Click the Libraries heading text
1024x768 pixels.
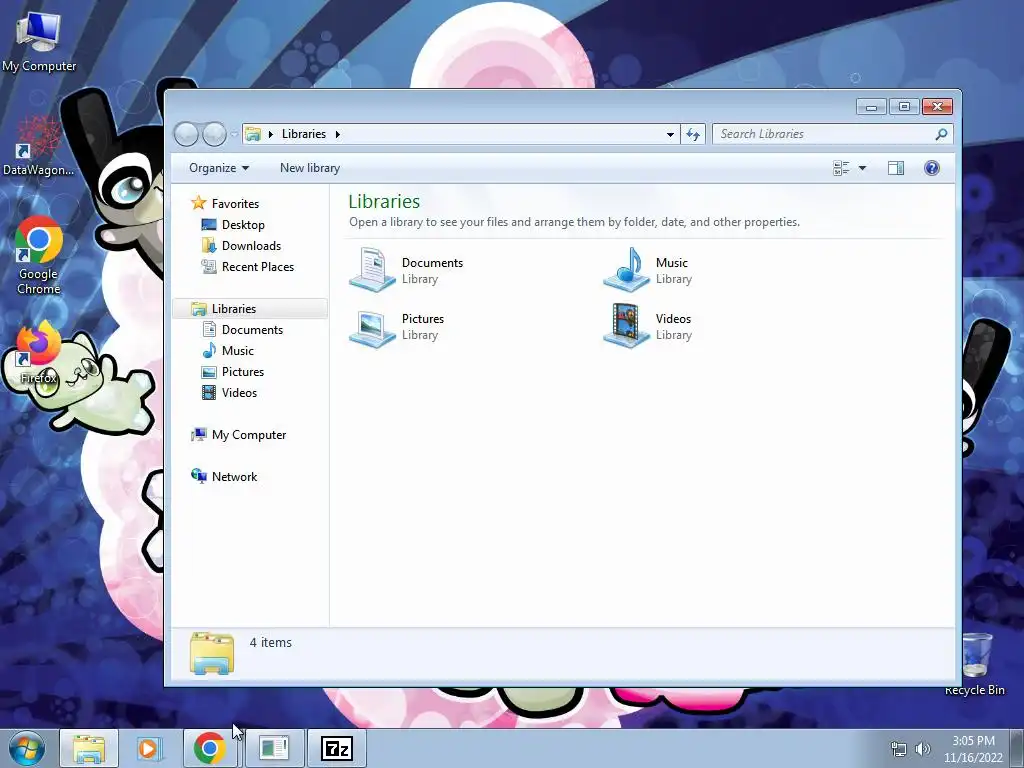(384, 201)
